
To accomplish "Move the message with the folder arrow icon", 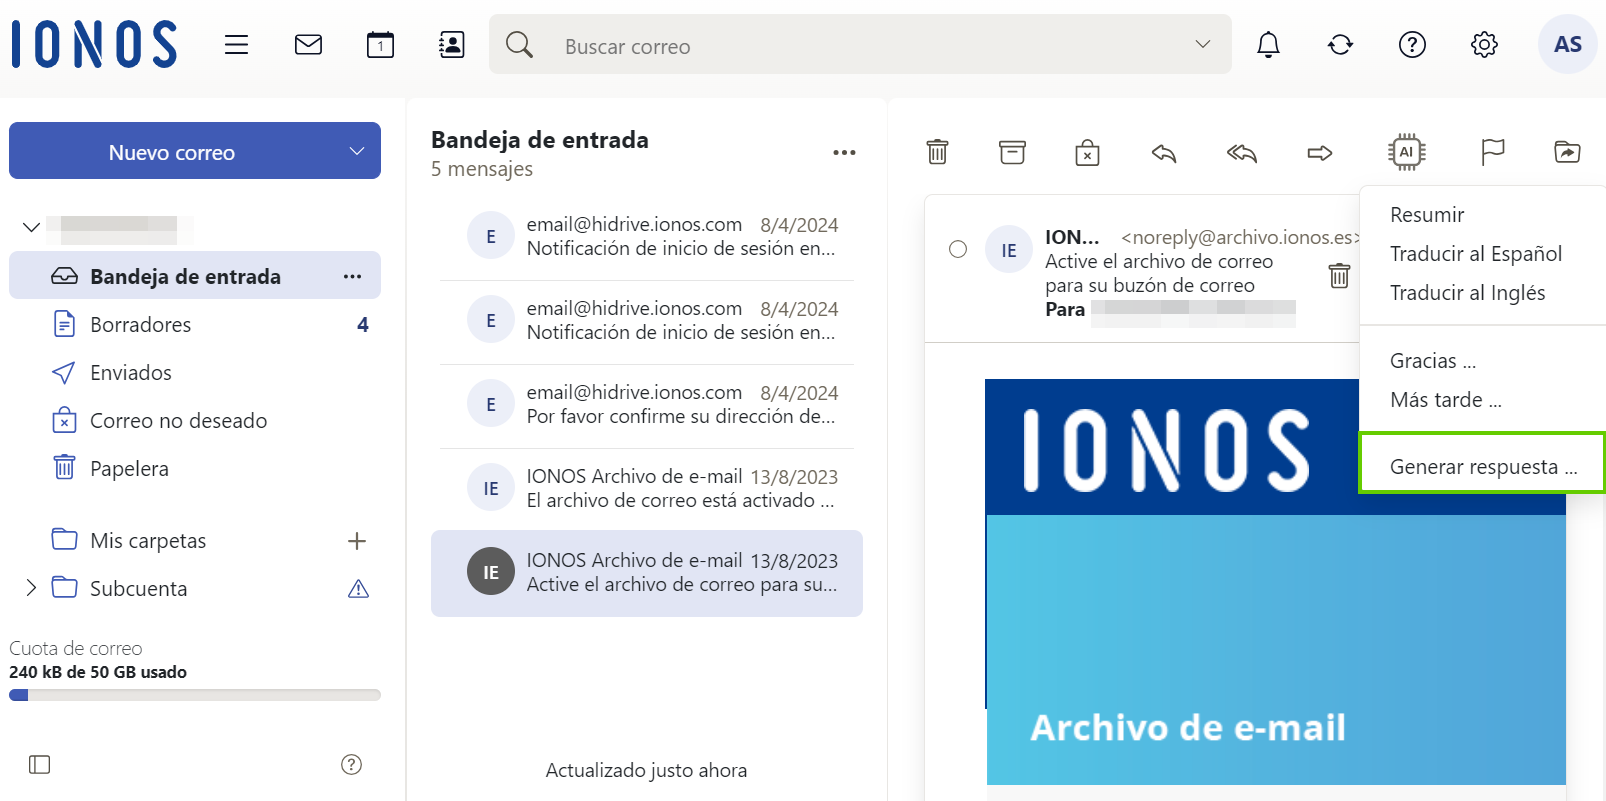I will pyautogui.click(x=1567, y=152).
